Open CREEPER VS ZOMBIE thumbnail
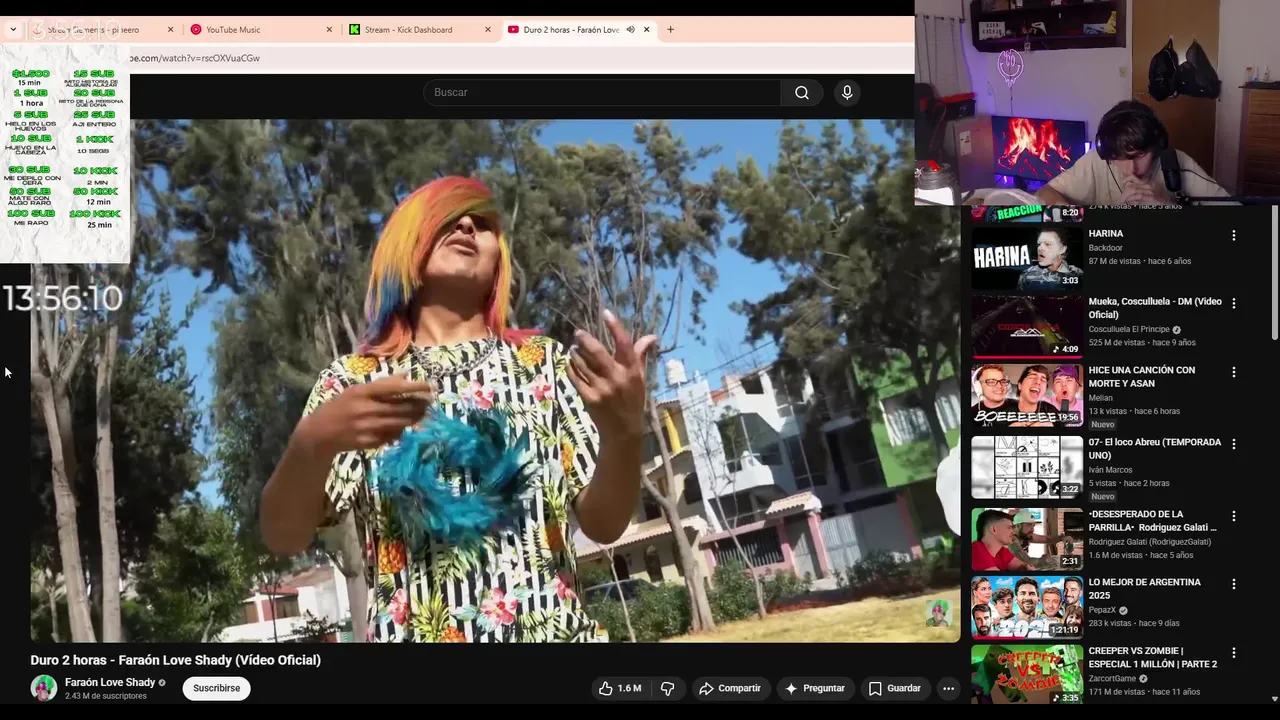 1027,675
